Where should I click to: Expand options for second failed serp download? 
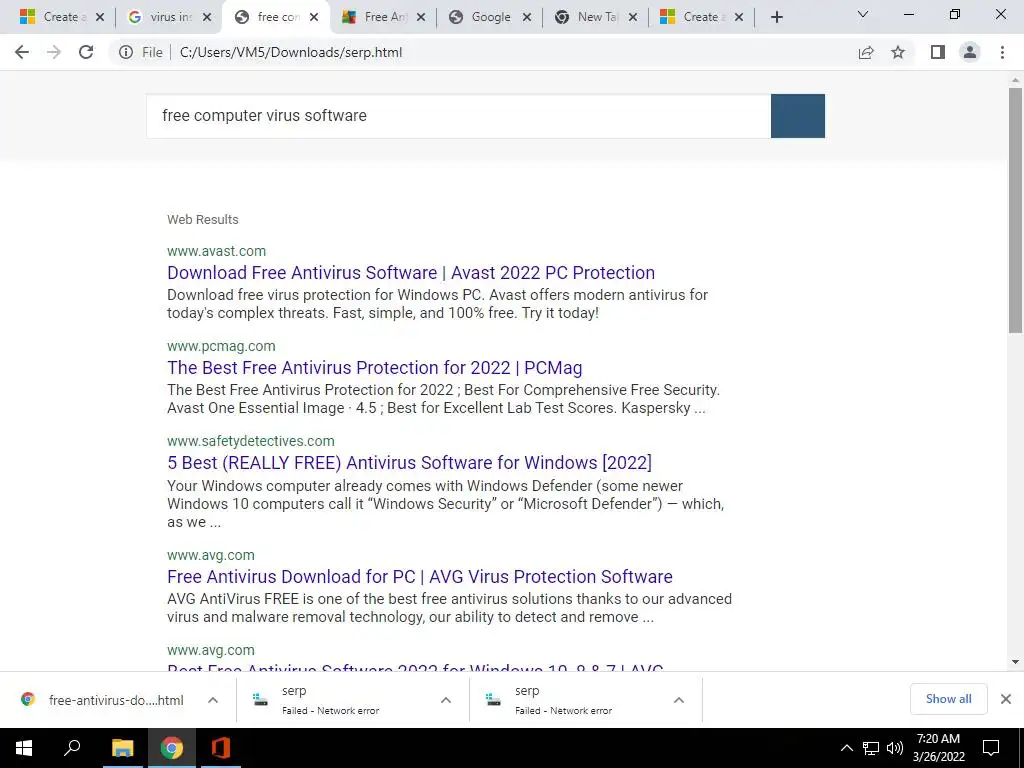(679, 700)
